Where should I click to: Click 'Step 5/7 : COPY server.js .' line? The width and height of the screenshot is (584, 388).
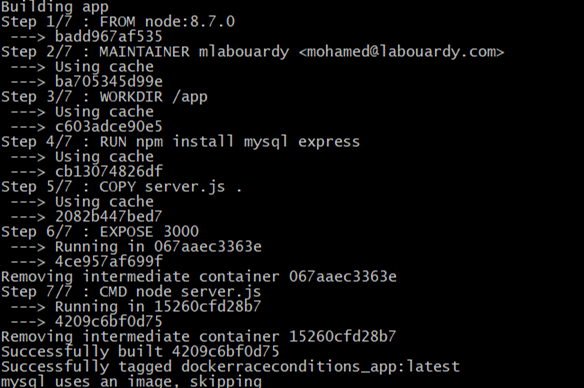122,187
